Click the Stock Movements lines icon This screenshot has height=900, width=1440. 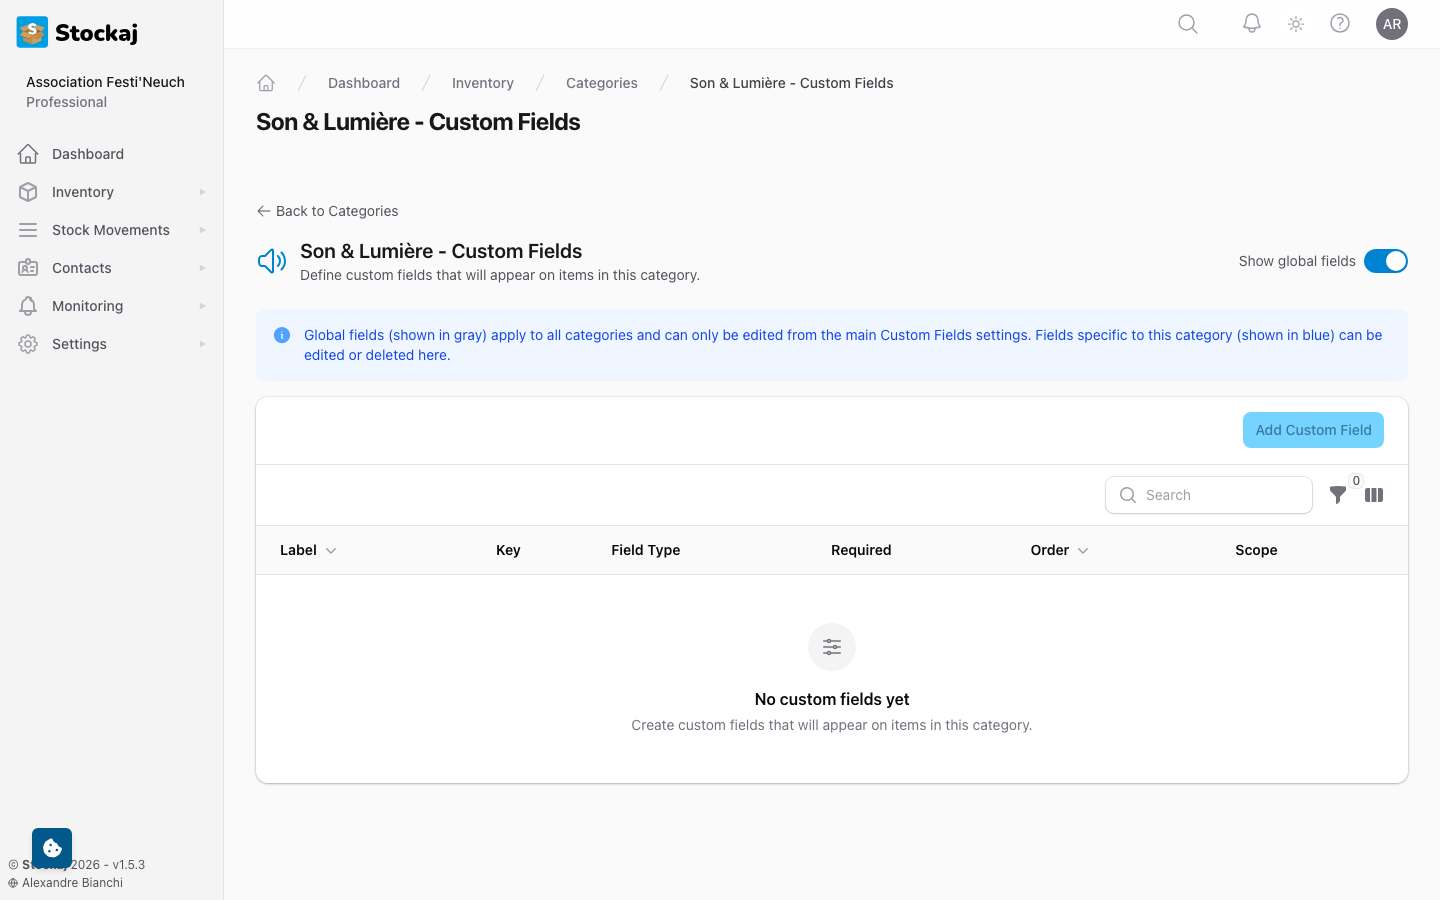28,230
